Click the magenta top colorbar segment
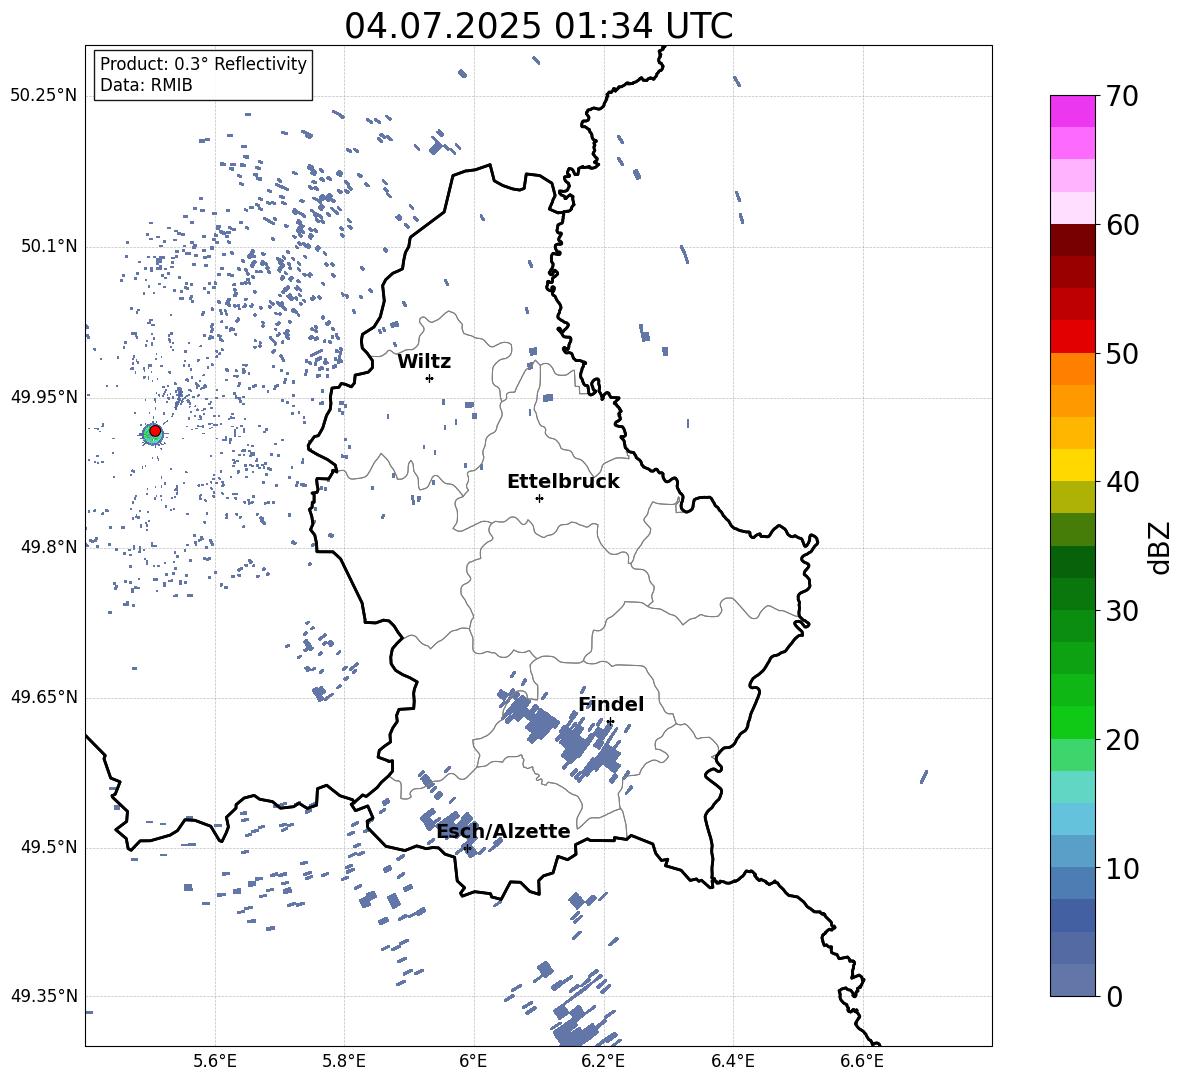This screenshot has width=1184, height=1081. click(x=1072, y=111)
